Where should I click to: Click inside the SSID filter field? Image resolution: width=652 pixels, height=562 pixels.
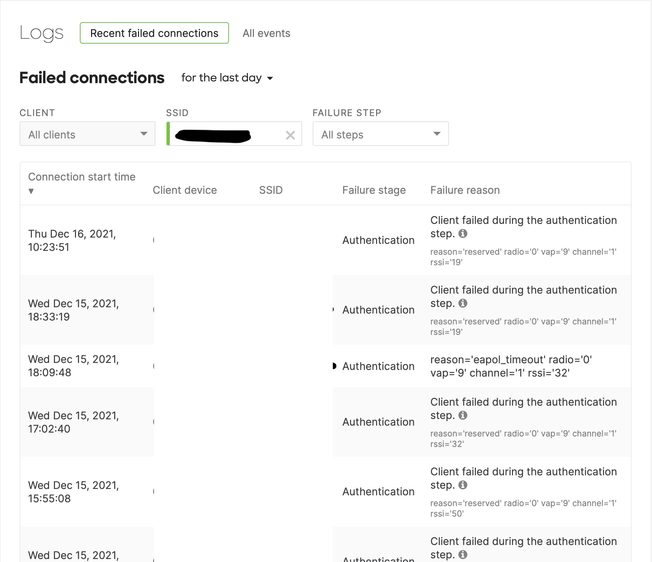coord(225,135)
